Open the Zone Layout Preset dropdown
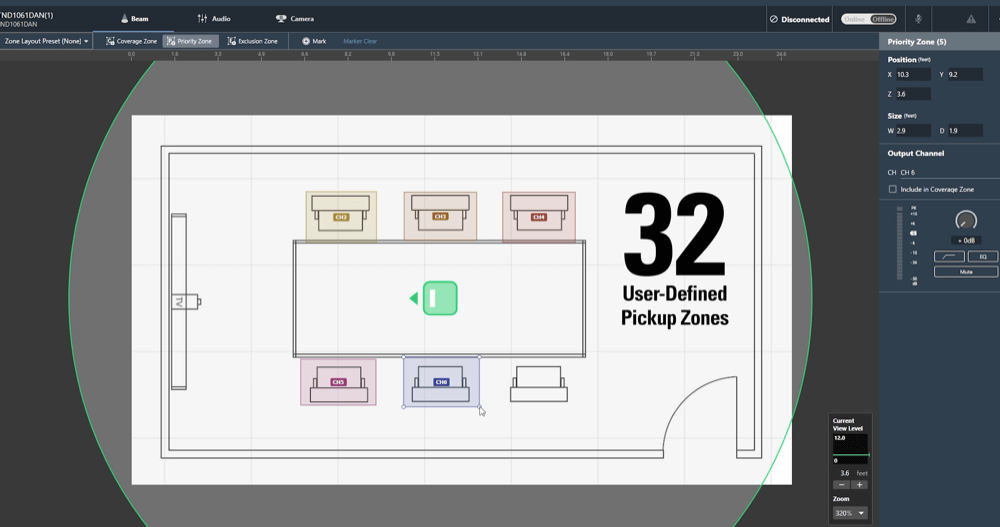The height and width of the screenshot is (527, 1000). pyautogui.click(x=46, y=41)
